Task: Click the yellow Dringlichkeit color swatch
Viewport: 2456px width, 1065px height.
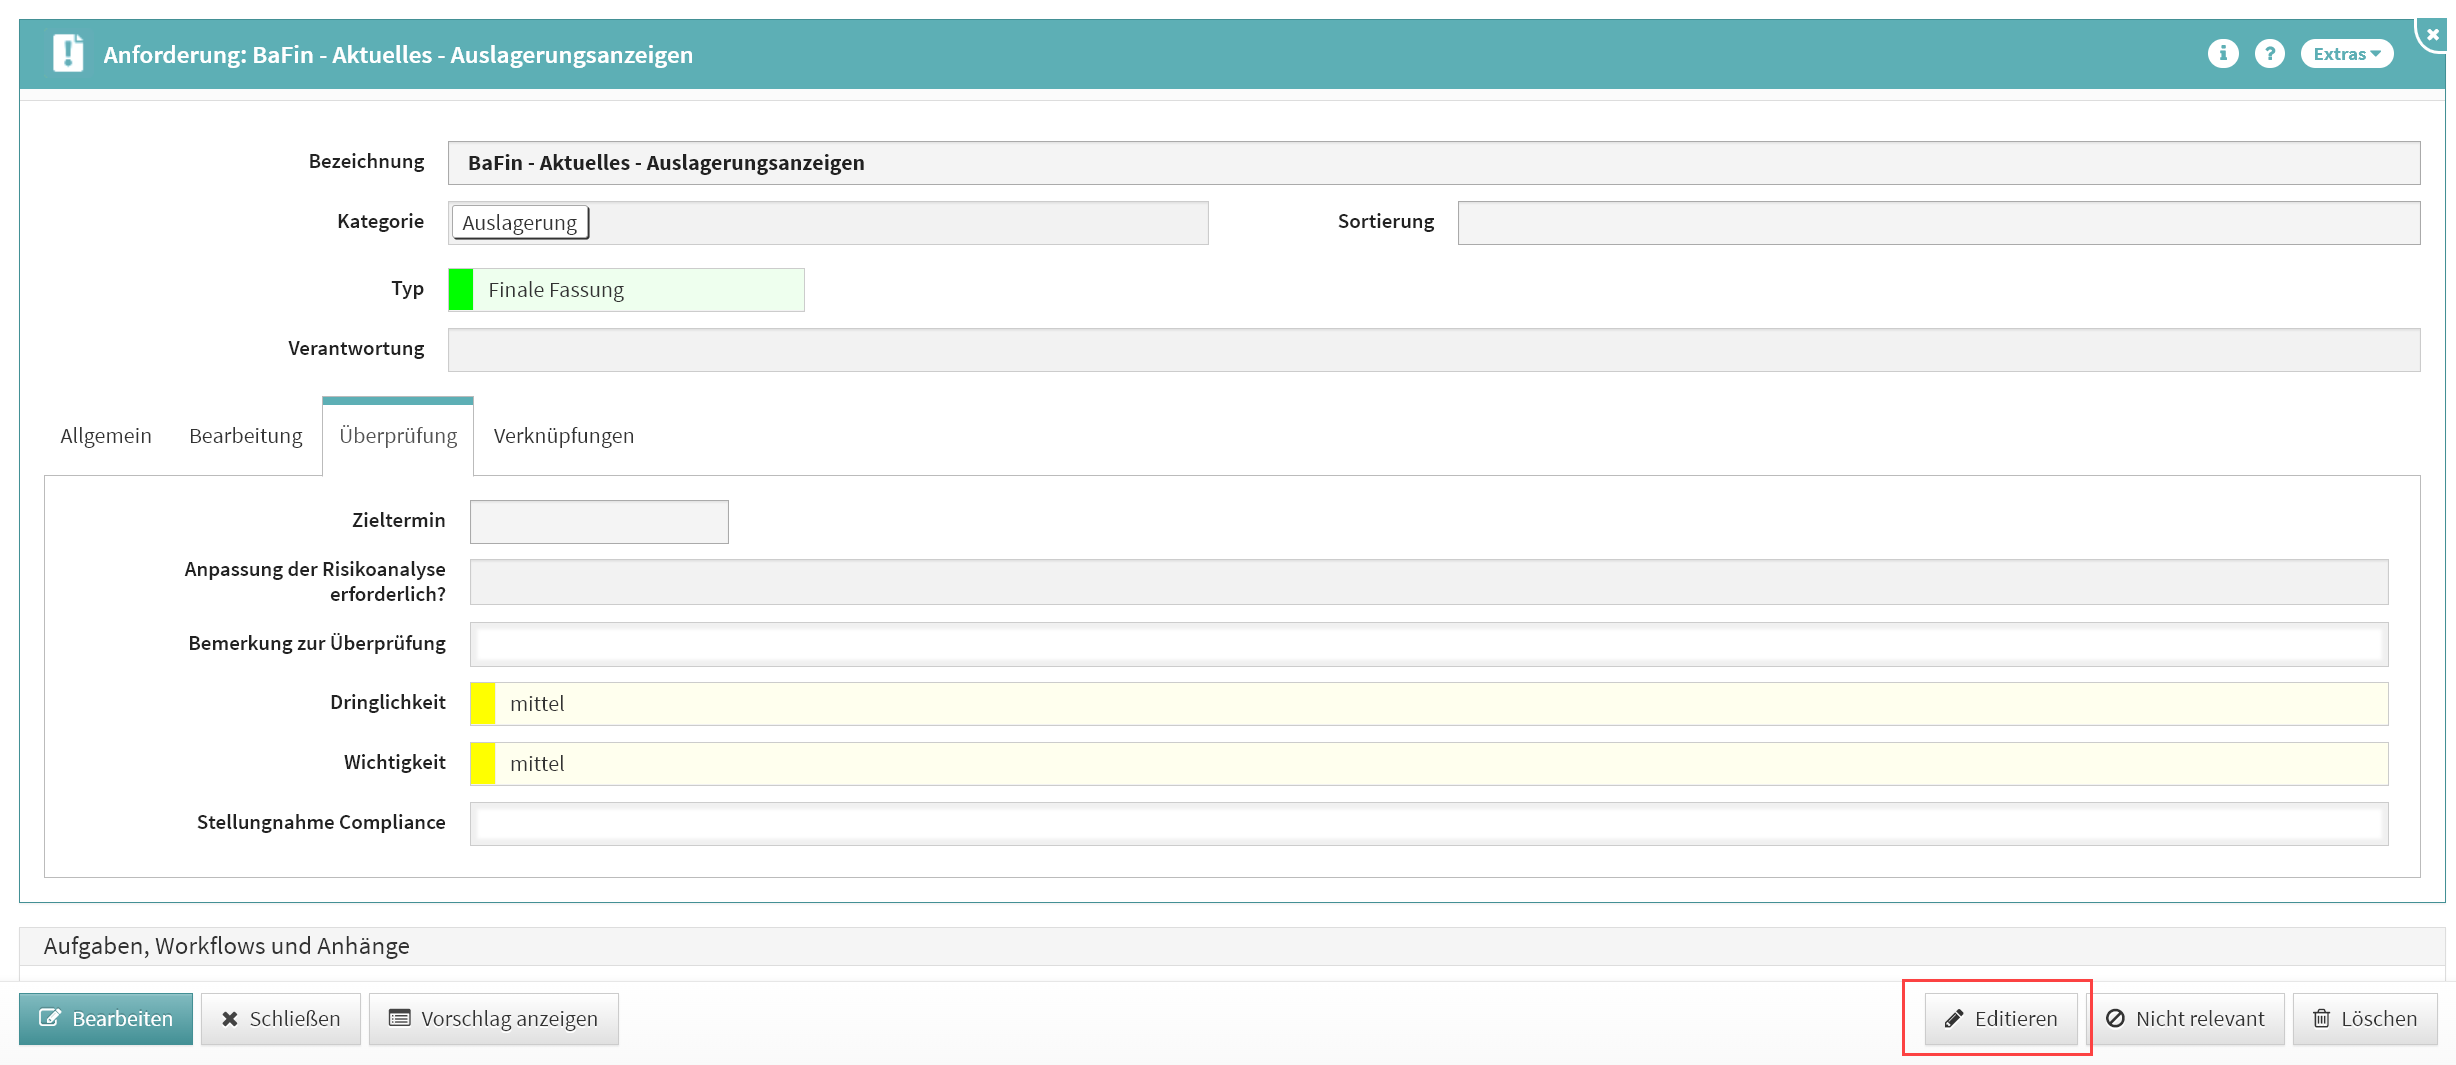Action: click(x=483, y=704)
